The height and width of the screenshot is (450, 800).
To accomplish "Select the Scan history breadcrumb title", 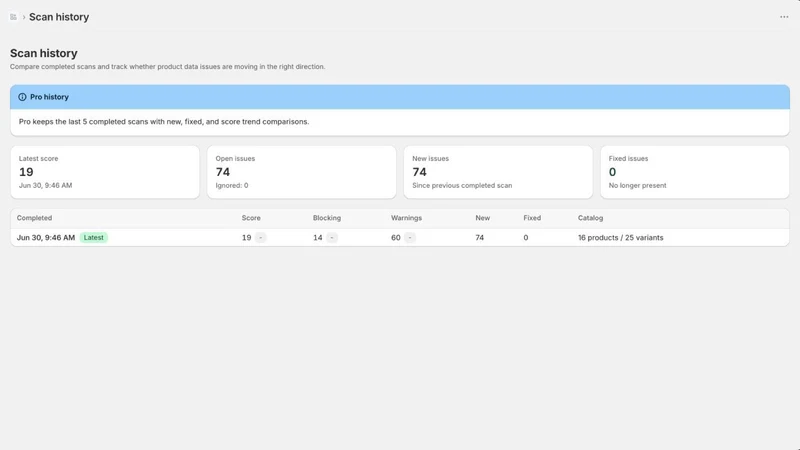I will point(59,17).
